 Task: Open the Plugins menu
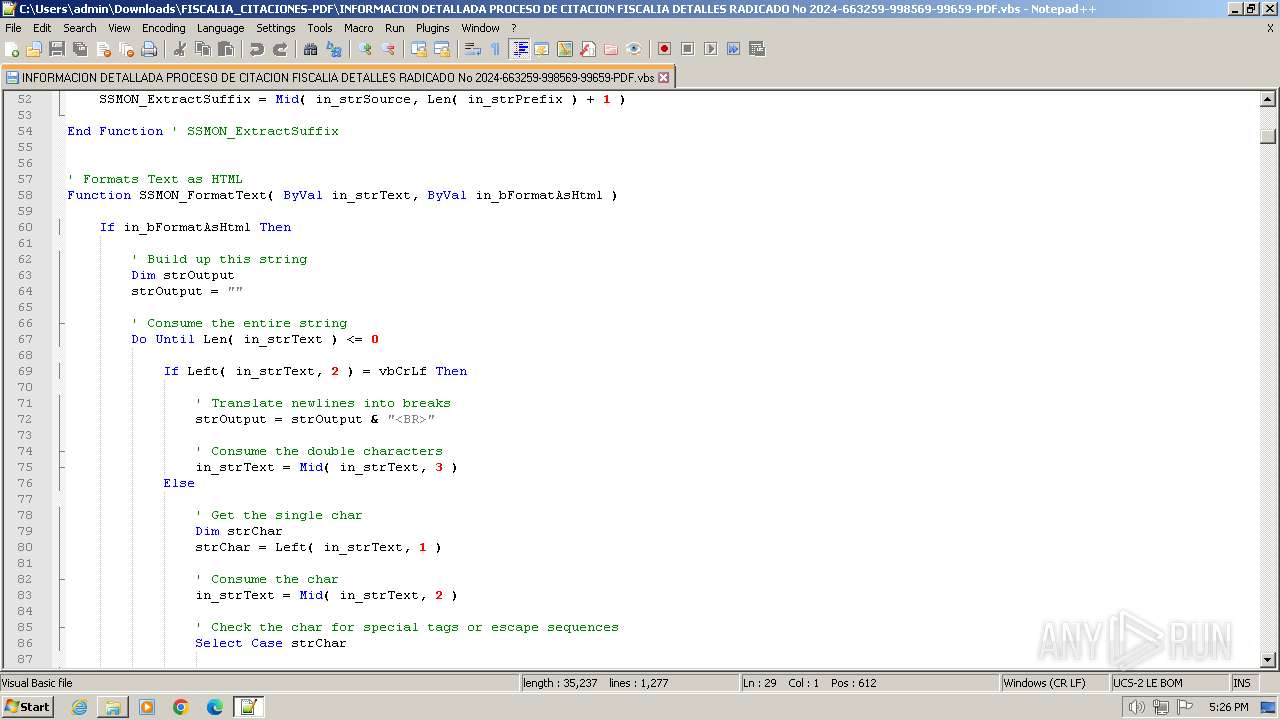[433, 28]
